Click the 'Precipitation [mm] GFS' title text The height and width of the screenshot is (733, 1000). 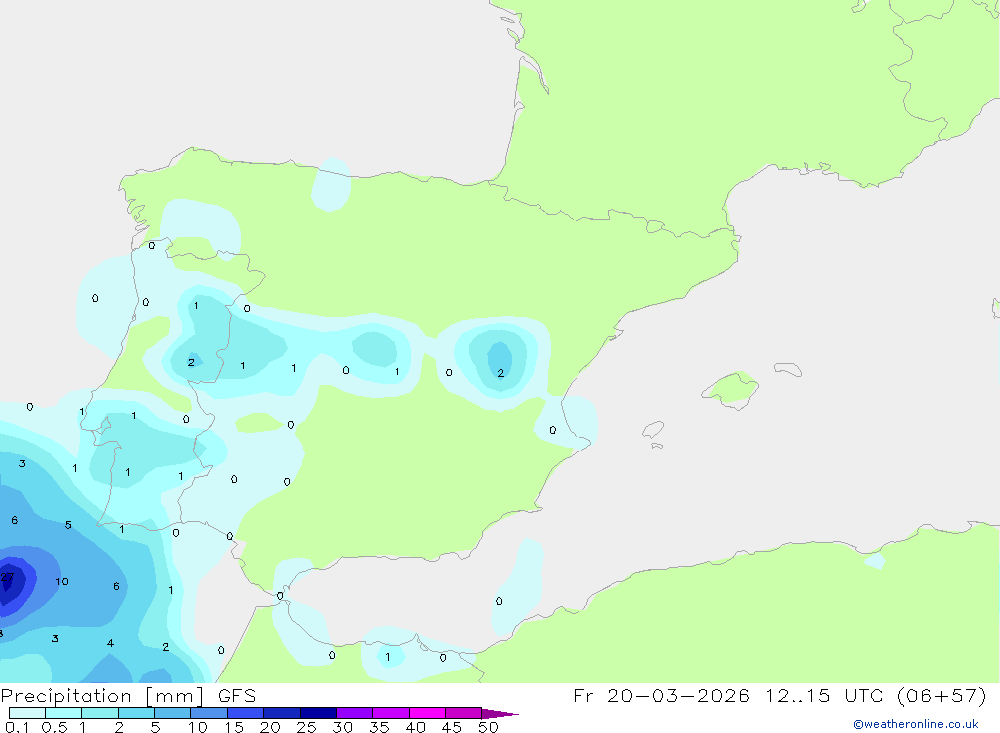click(x=128, y=696)
